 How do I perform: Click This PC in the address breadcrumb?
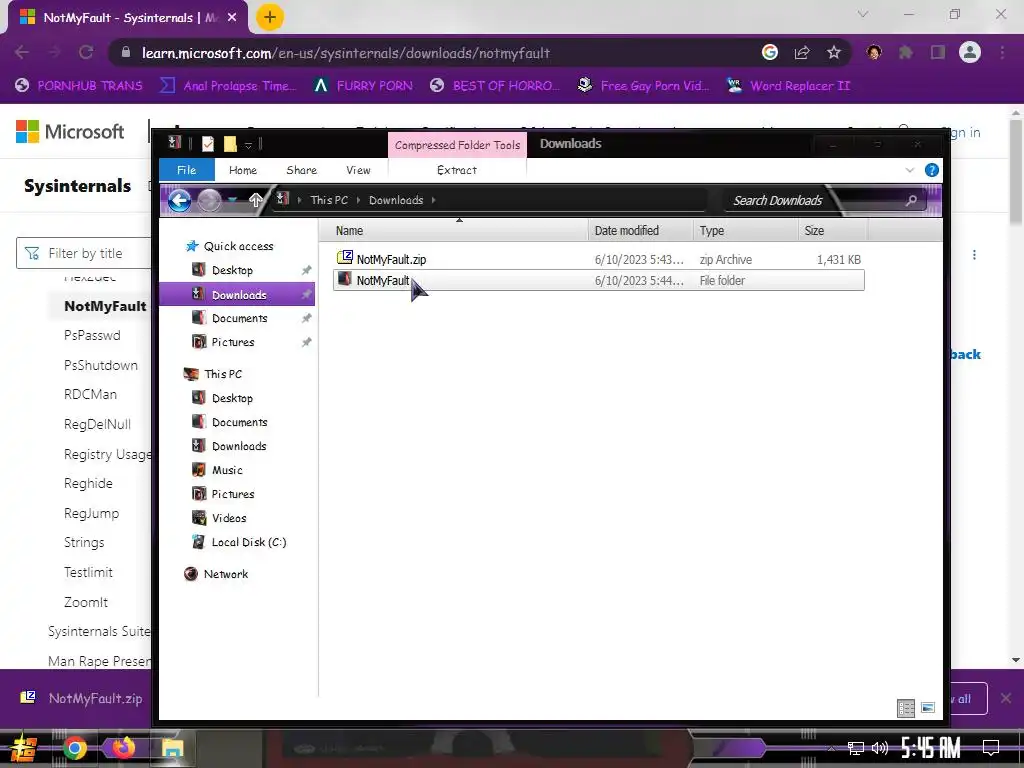[x=329, y=200]
